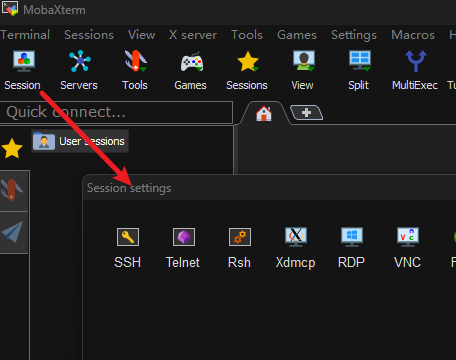Open the Servers toolbar icon

79,70
